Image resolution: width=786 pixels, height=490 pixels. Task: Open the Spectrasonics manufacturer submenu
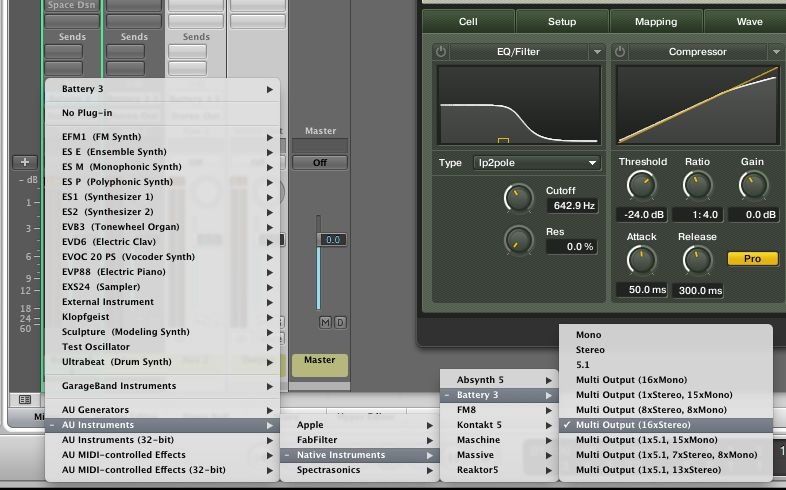click(x=359, y=470)
